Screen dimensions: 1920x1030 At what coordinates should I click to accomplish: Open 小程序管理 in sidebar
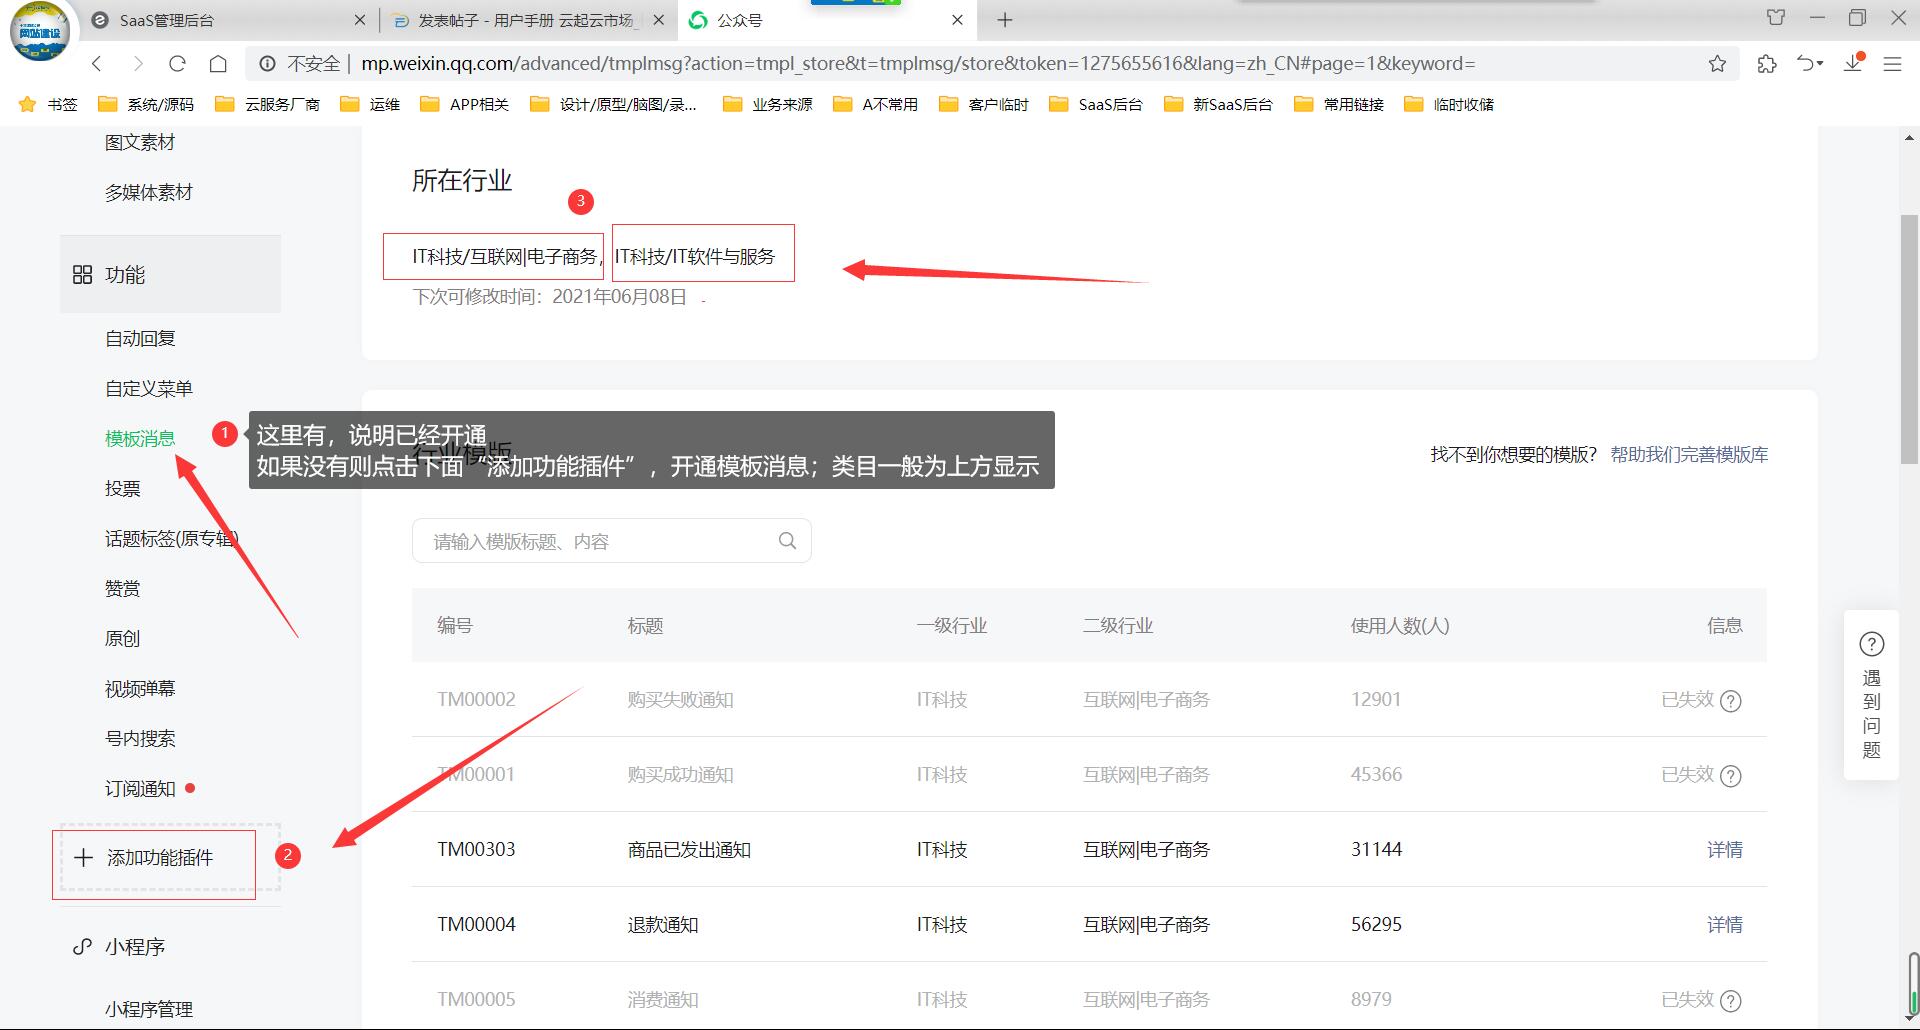pyautogui.click(x=149, y=1009)
